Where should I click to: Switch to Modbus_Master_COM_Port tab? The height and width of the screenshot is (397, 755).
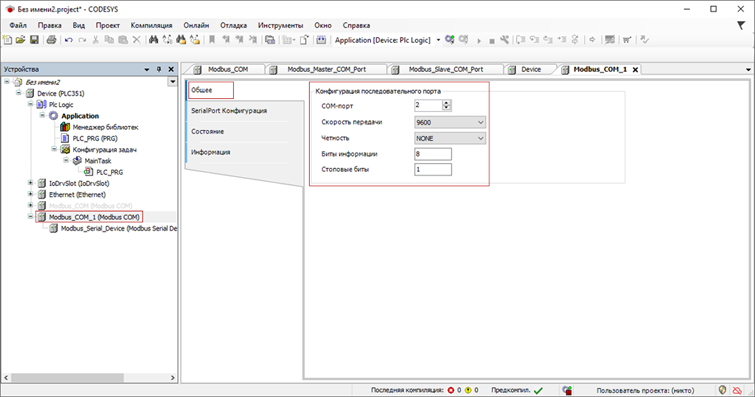point(326,69)
